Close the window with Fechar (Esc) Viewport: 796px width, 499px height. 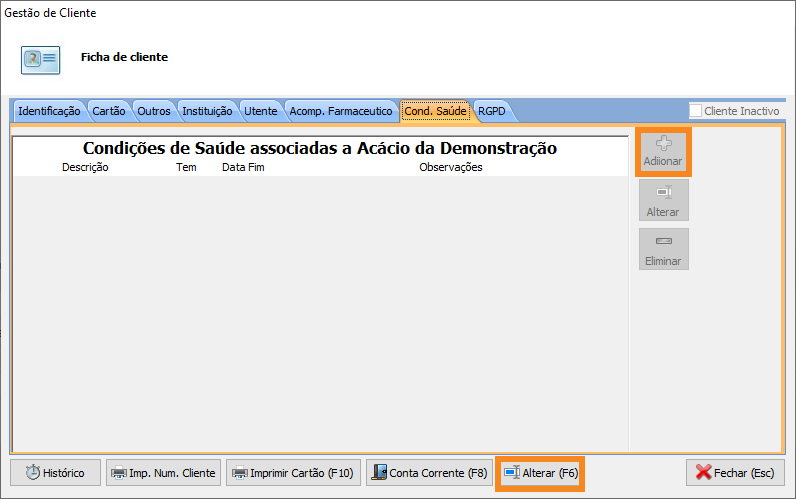[735, 473]
